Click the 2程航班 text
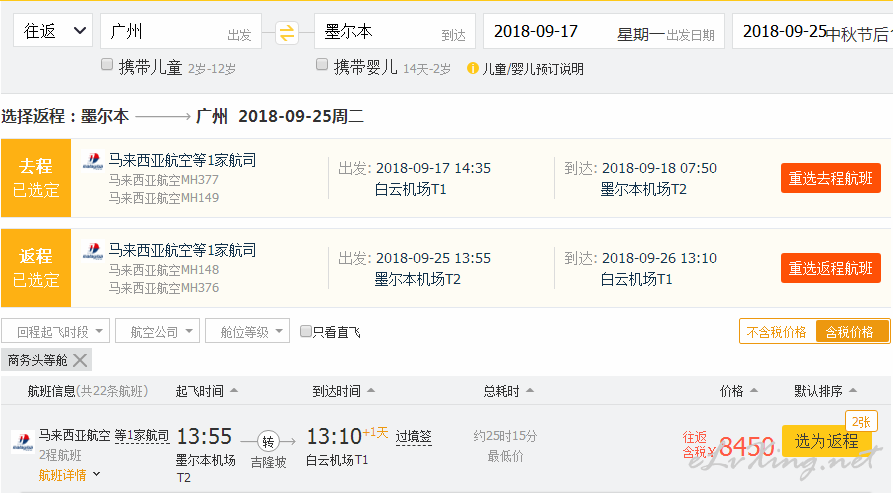This screenshot has height=493, width=893. [60, 455]
